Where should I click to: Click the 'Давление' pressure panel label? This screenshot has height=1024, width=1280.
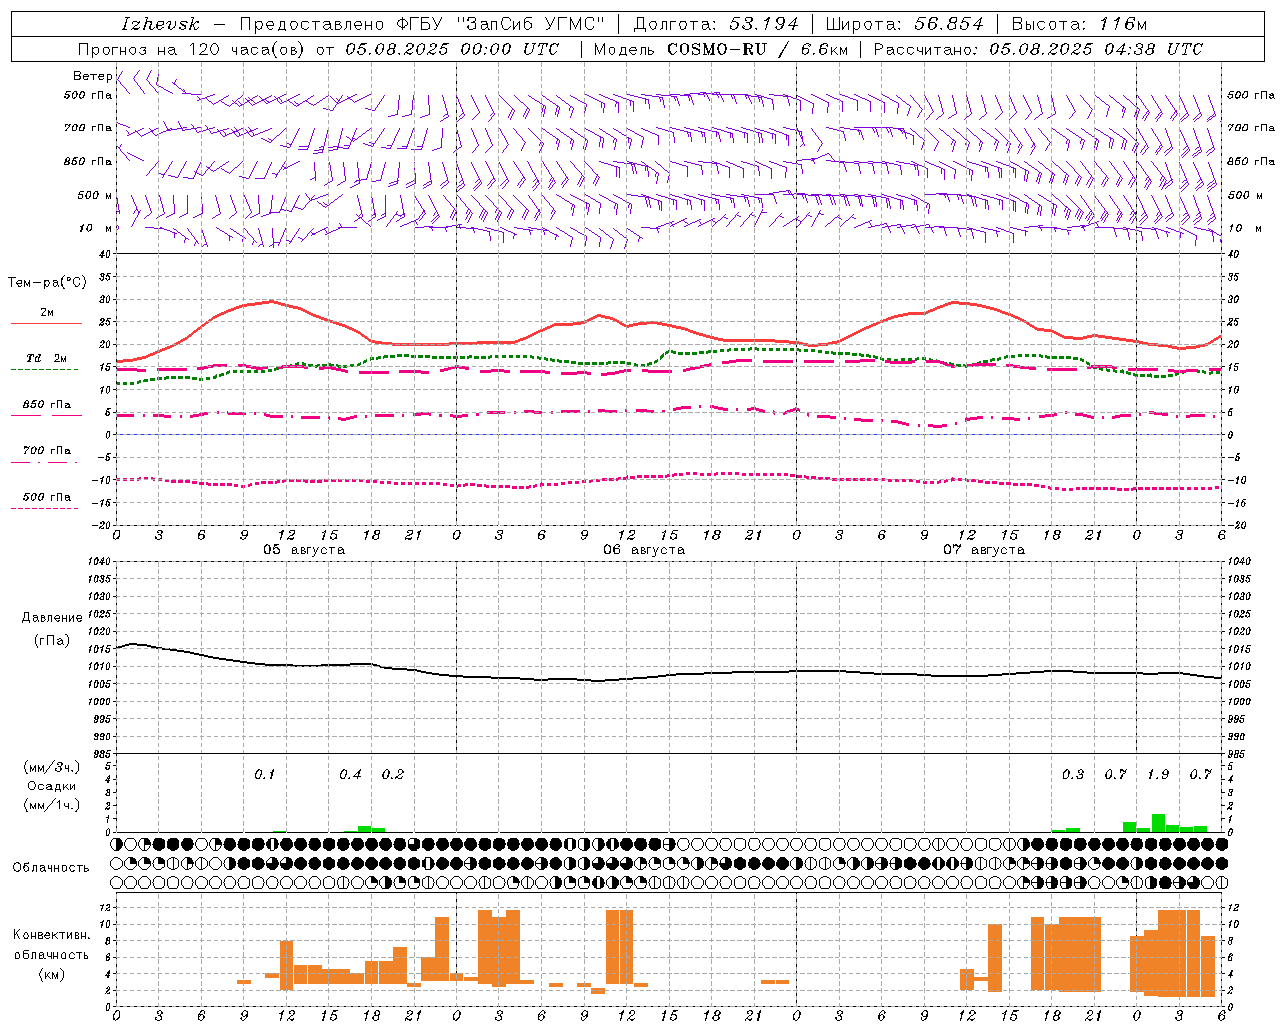pyautogui.click(x=52, y=618)
